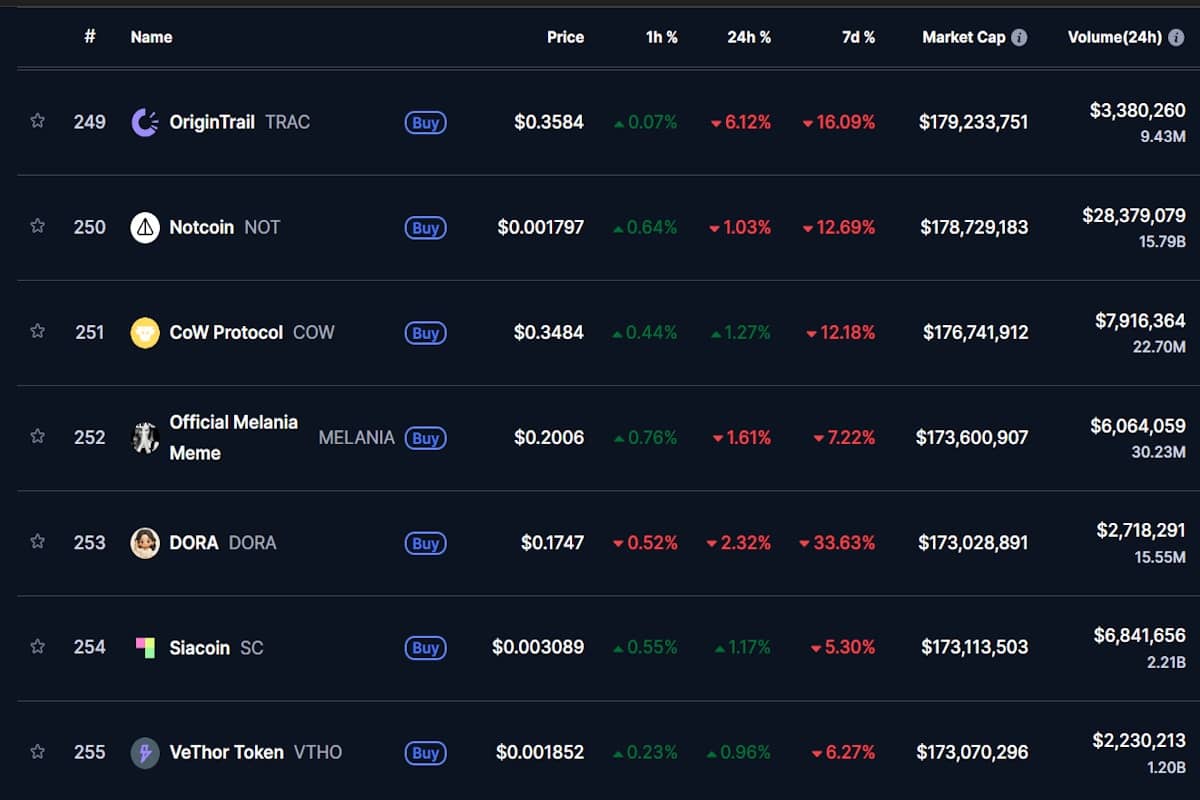
Task: Open the CoW Protocol coin page
Action: [x=226, y=332]
